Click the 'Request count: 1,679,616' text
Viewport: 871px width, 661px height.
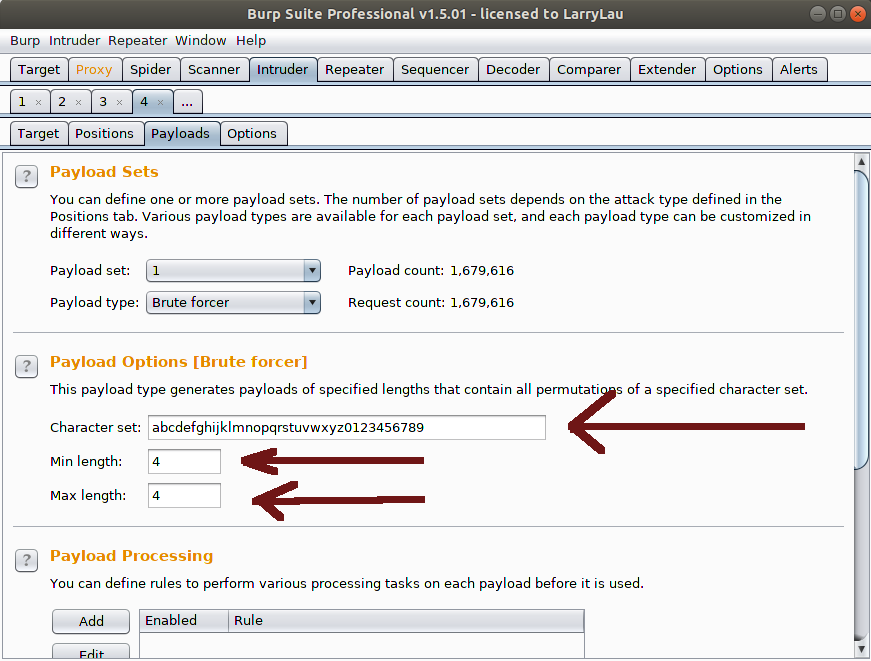pos(431,303)
